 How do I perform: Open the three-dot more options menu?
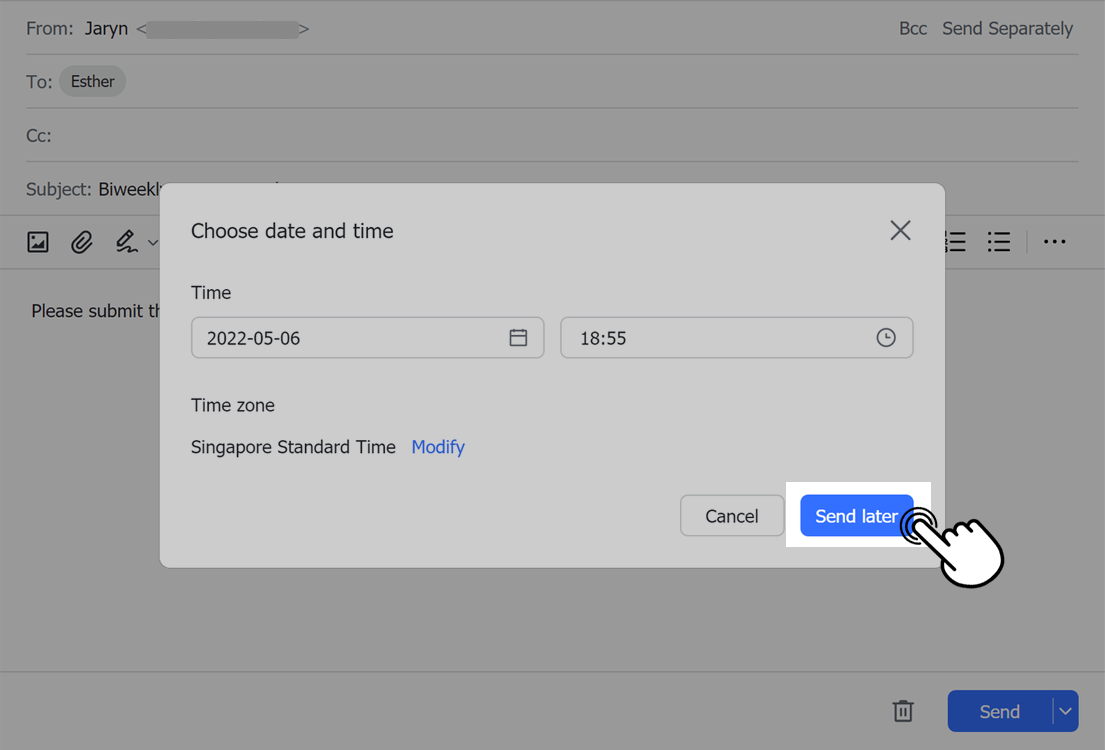(x=1054, y=242)
